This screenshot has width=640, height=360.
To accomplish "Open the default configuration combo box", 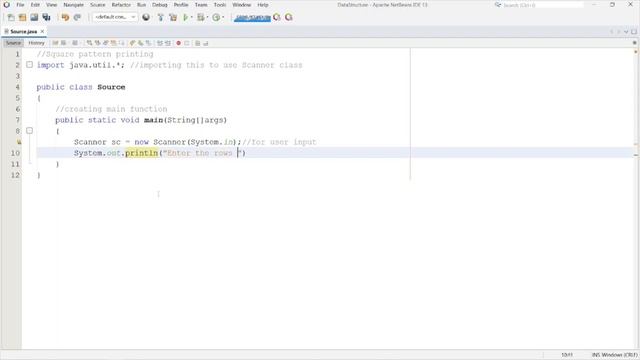I will 115,17.
